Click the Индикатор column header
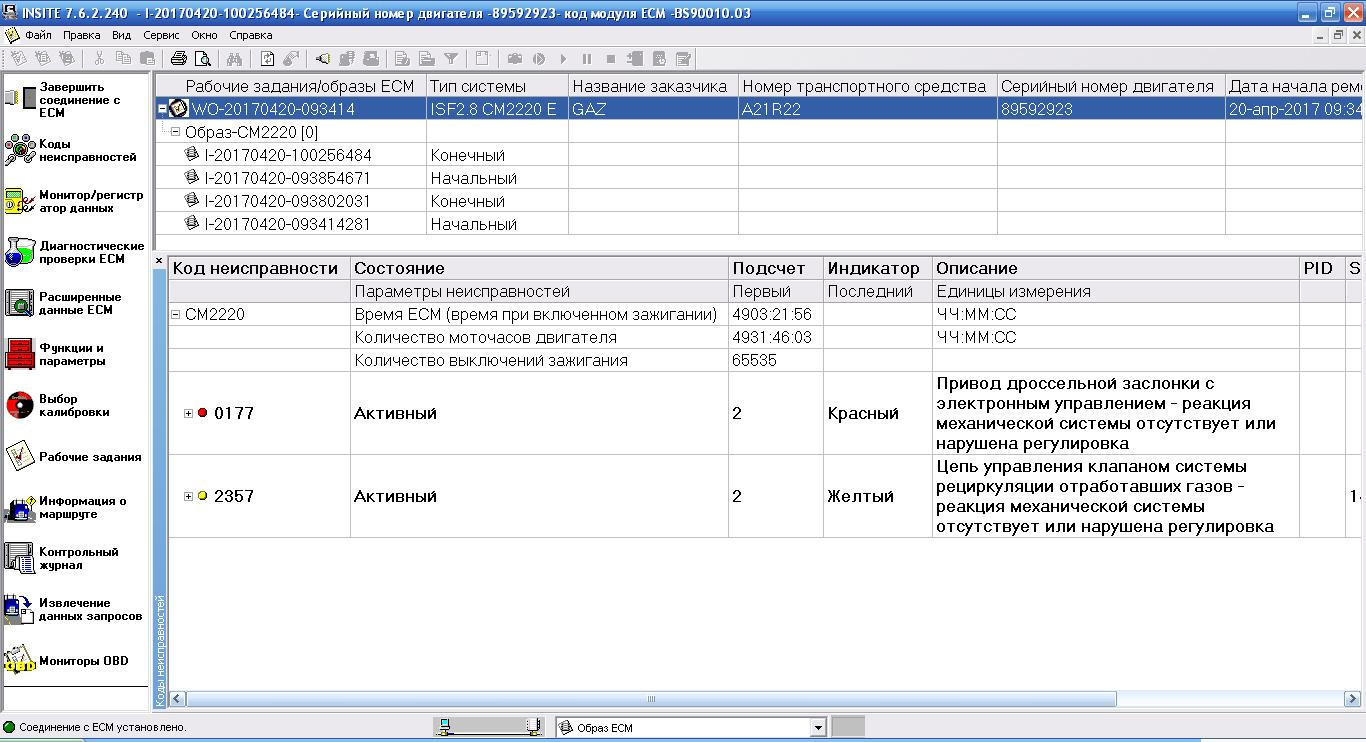The width and height of the screenshot is (1366, 742). tap(878, 268)
